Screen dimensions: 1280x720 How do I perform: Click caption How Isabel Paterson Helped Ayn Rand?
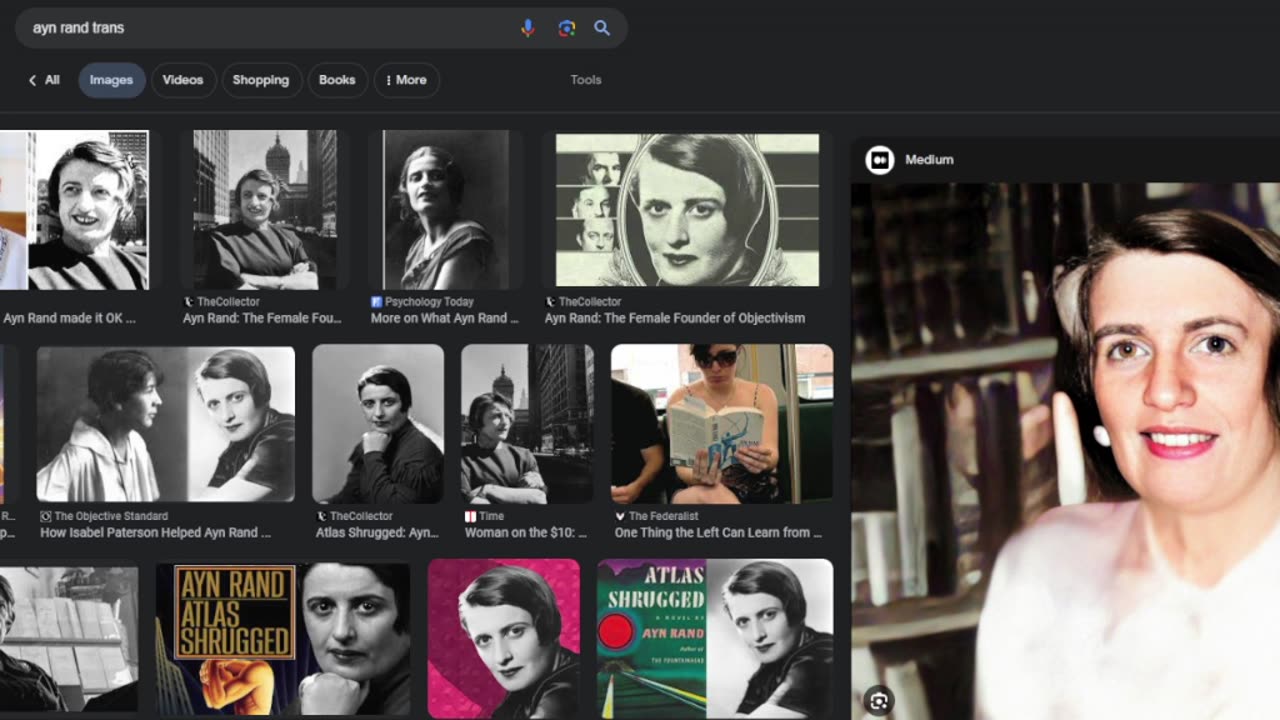click(x=155, y=533)
